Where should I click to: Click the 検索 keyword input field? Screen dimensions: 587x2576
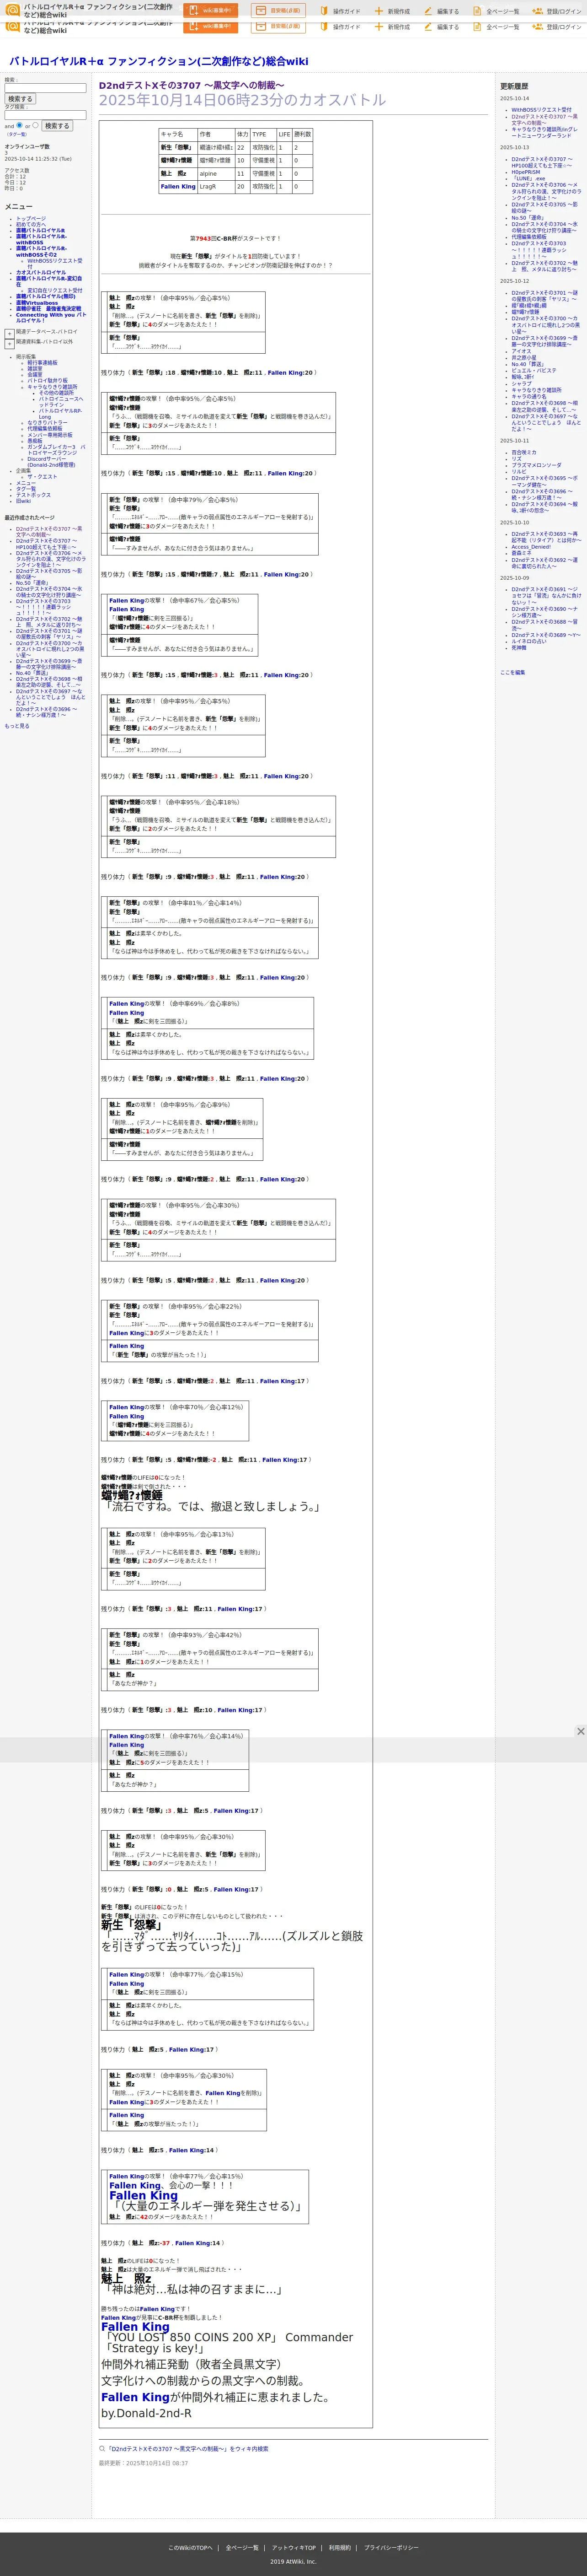point(45,88)
